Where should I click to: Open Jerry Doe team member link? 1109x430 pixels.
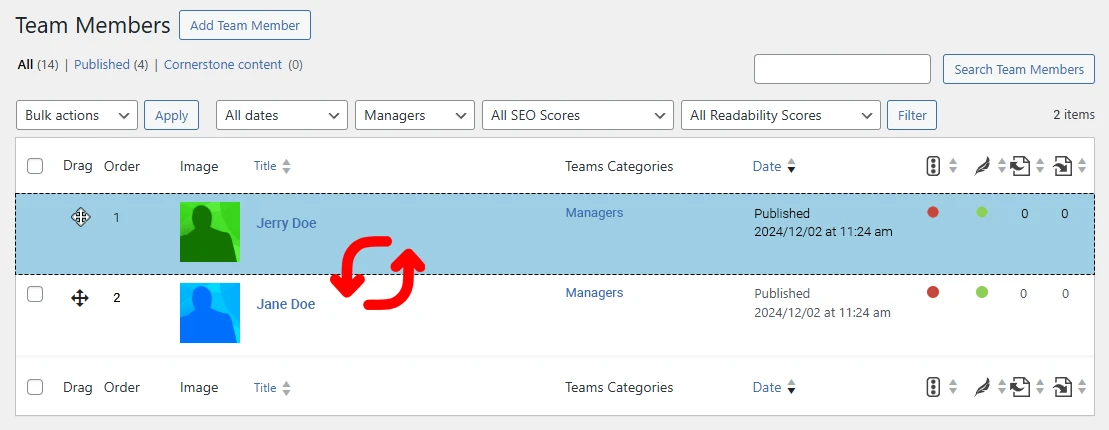pos(286,223)
